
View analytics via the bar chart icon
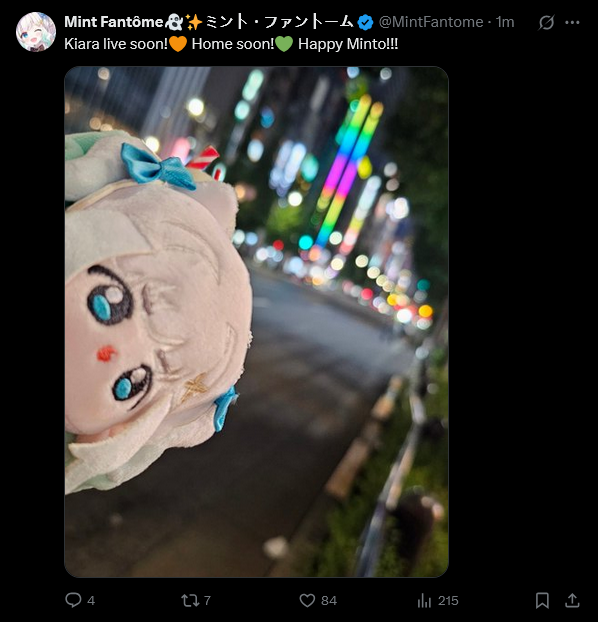point(424,601)
